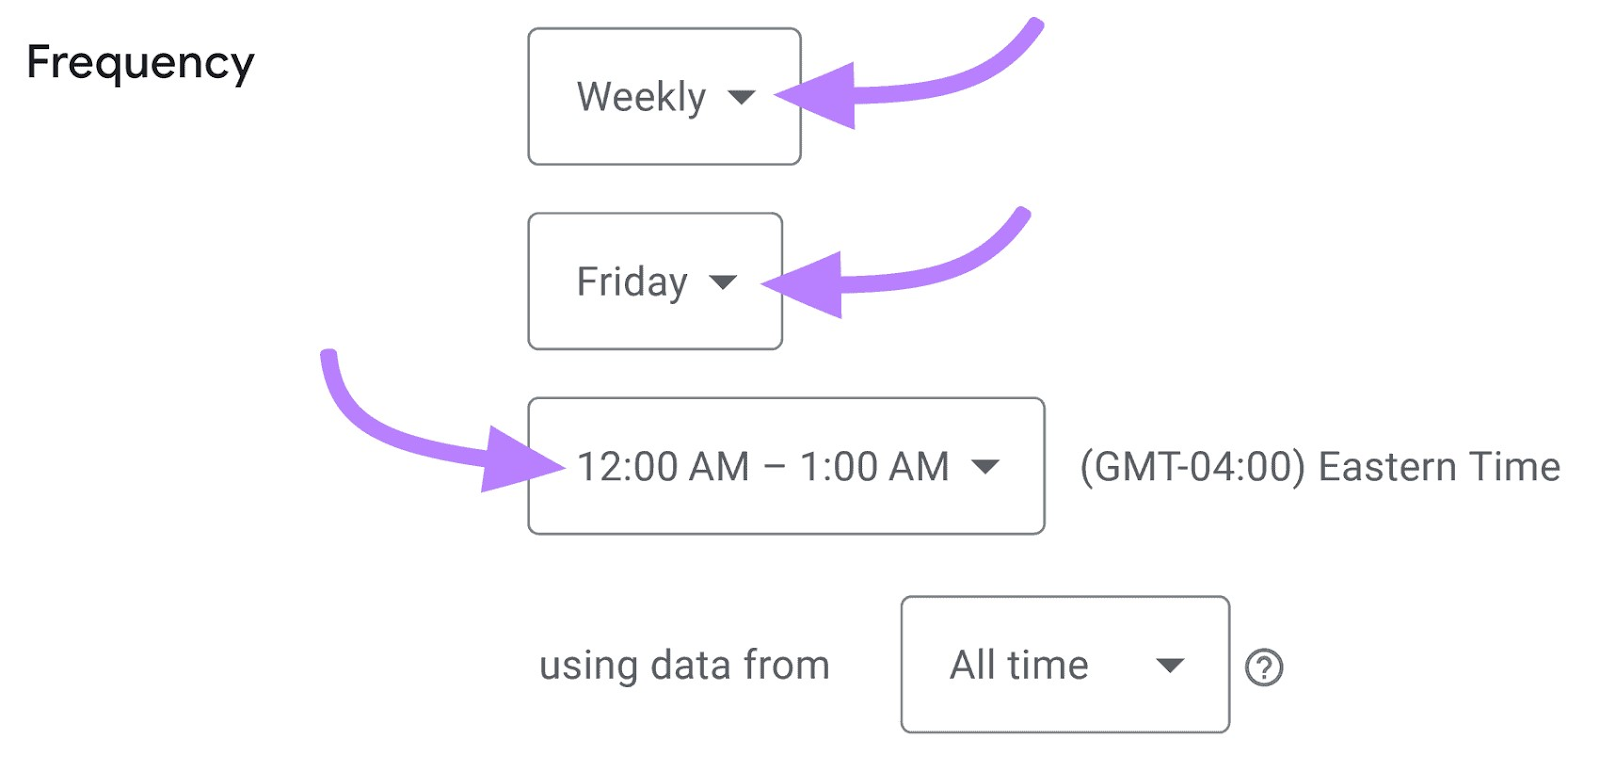
Task: Open the All time data range dropdown
Action: [x=1064, y=664]
